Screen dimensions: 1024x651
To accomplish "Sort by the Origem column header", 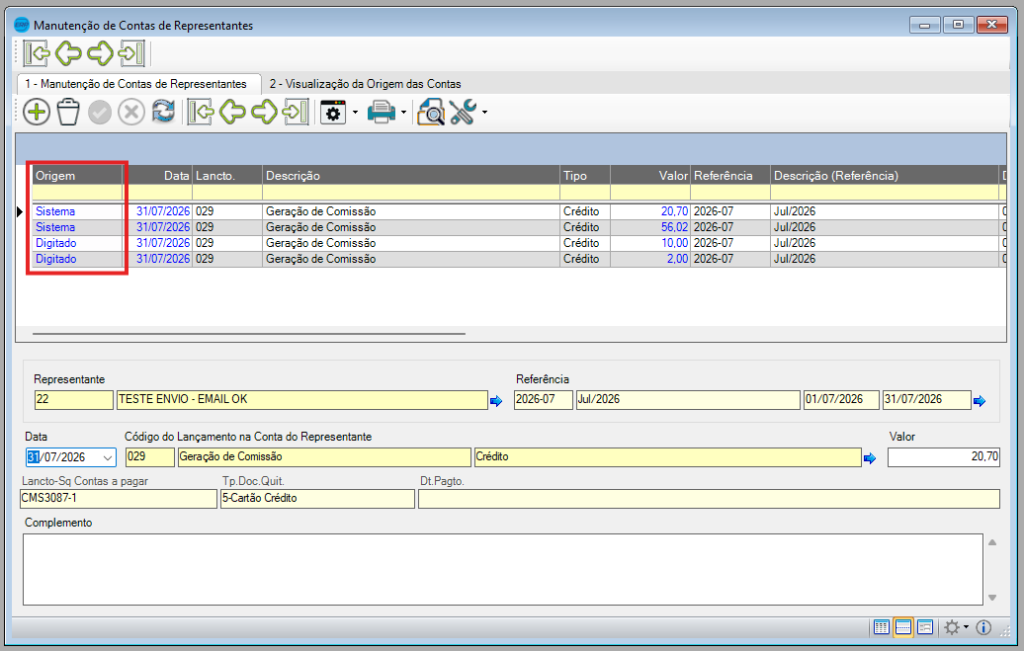I will [78, 176].
